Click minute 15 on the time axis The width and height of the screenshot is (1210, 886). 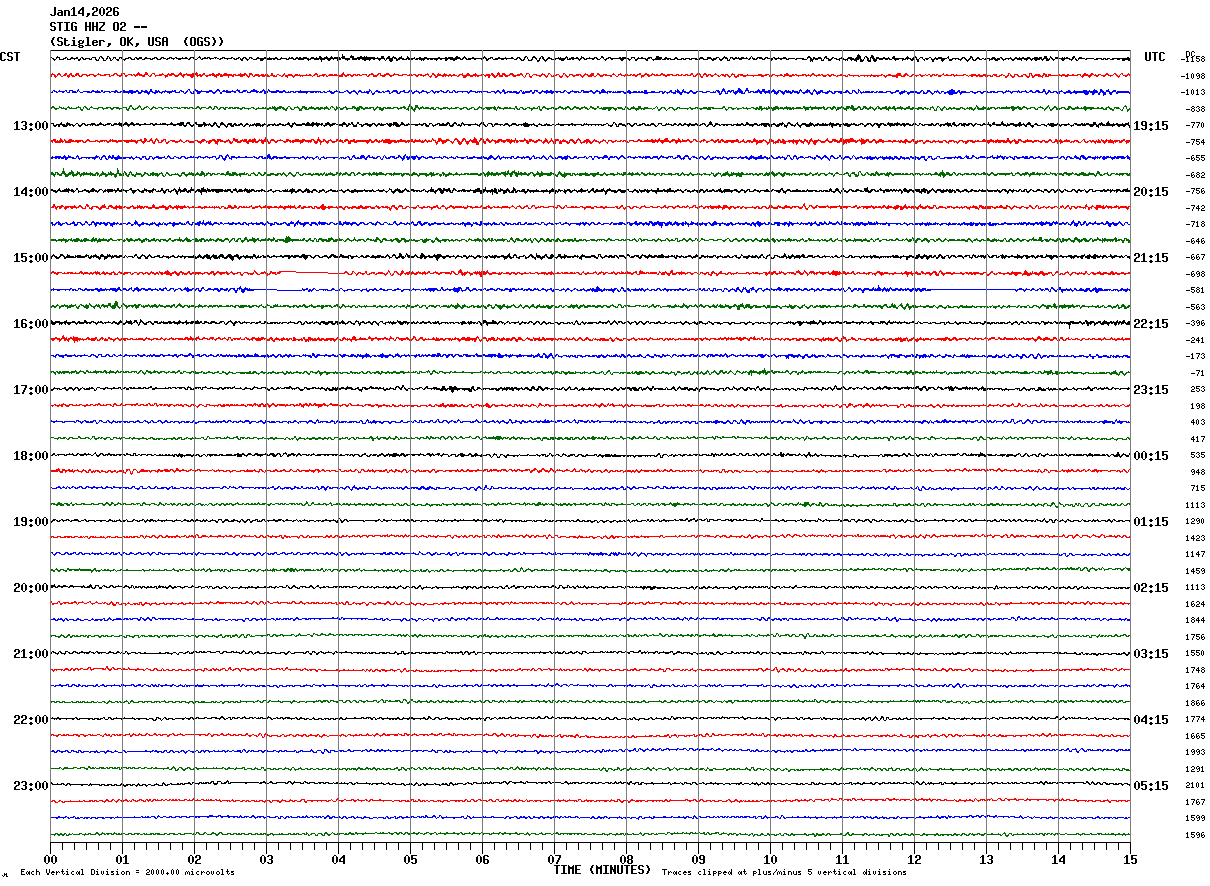point(1130,859)
